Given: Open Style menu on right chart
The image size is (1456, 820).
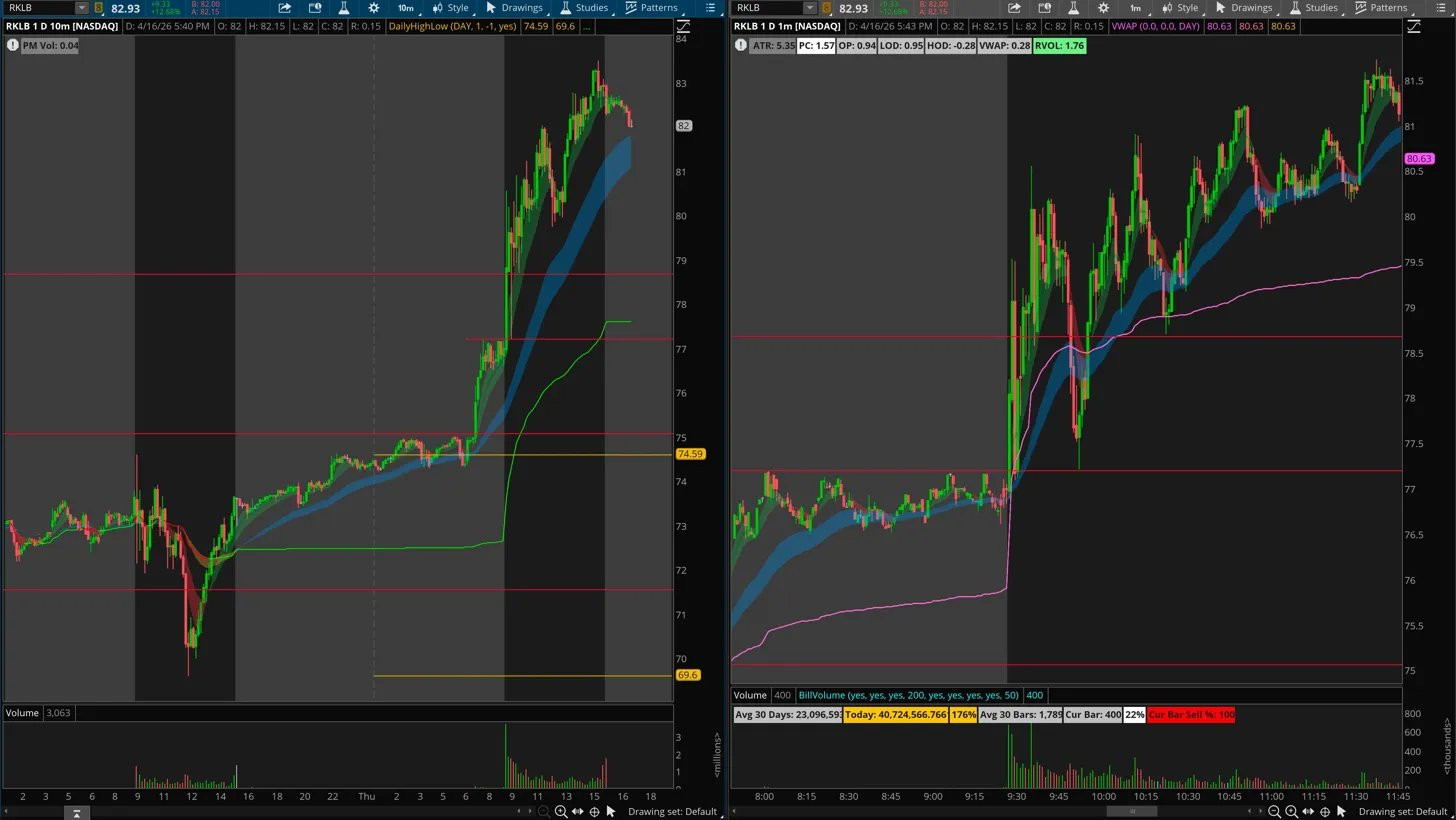Looking at the screenshot, I should [x=1180, y=8].
